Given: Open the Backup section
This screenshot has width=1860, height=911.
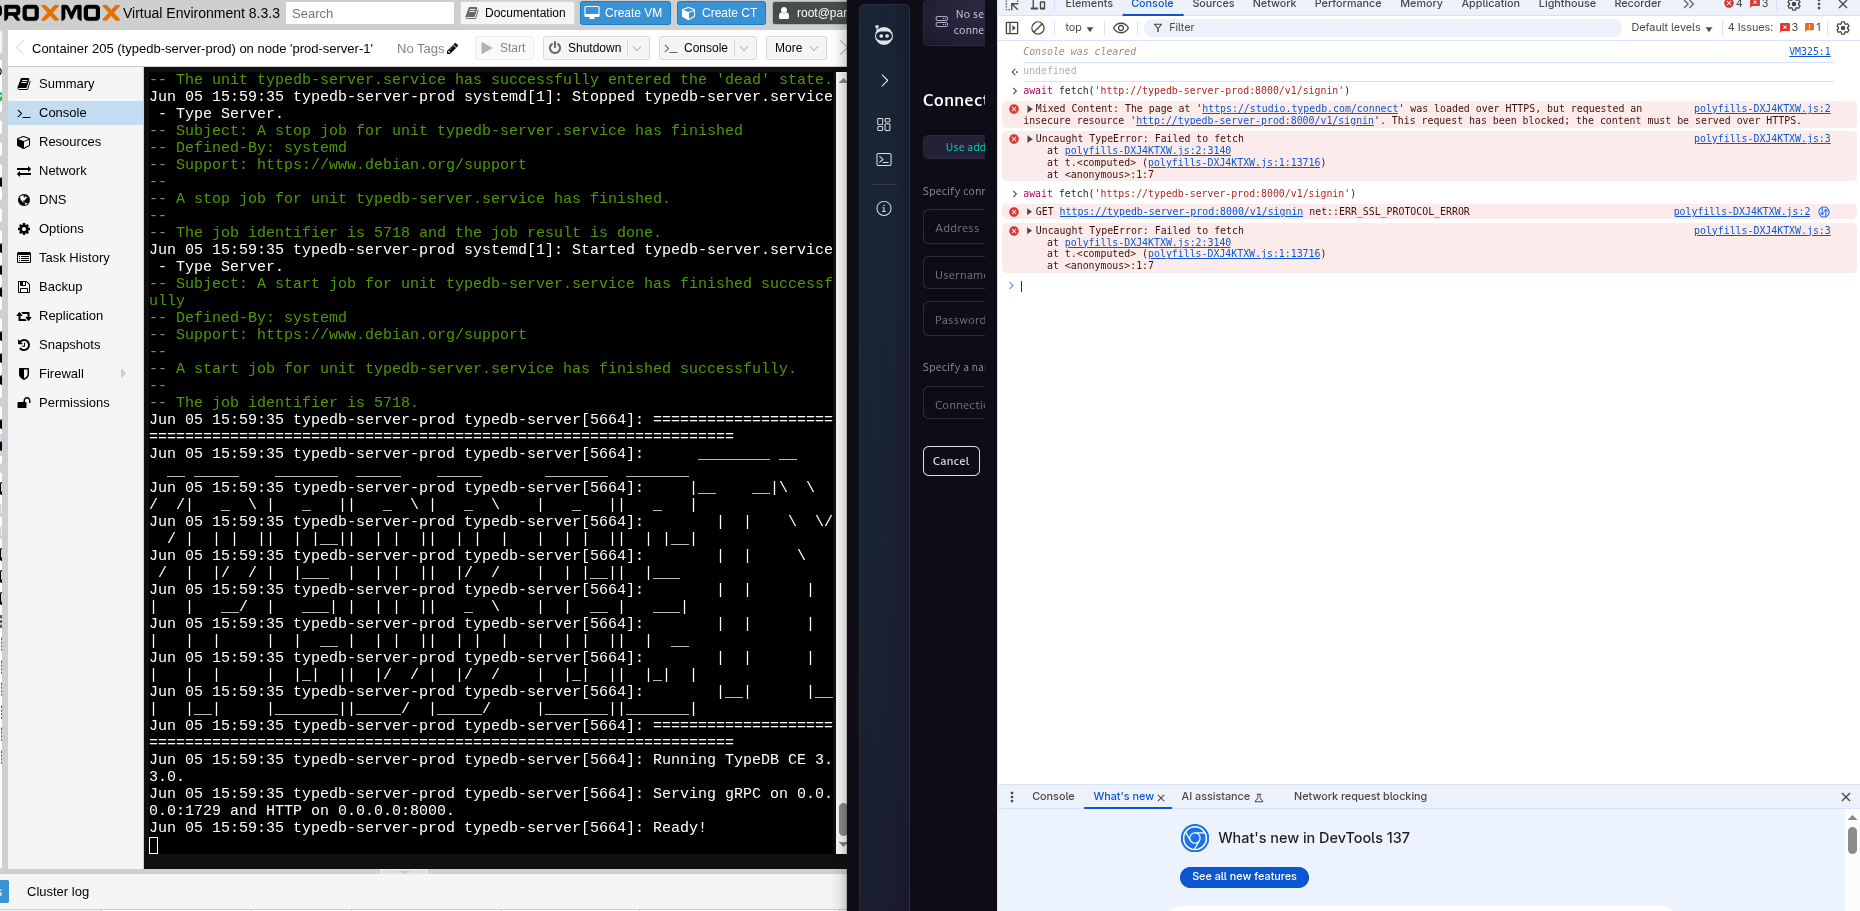Looking at the screenshot, I should 60,287.
